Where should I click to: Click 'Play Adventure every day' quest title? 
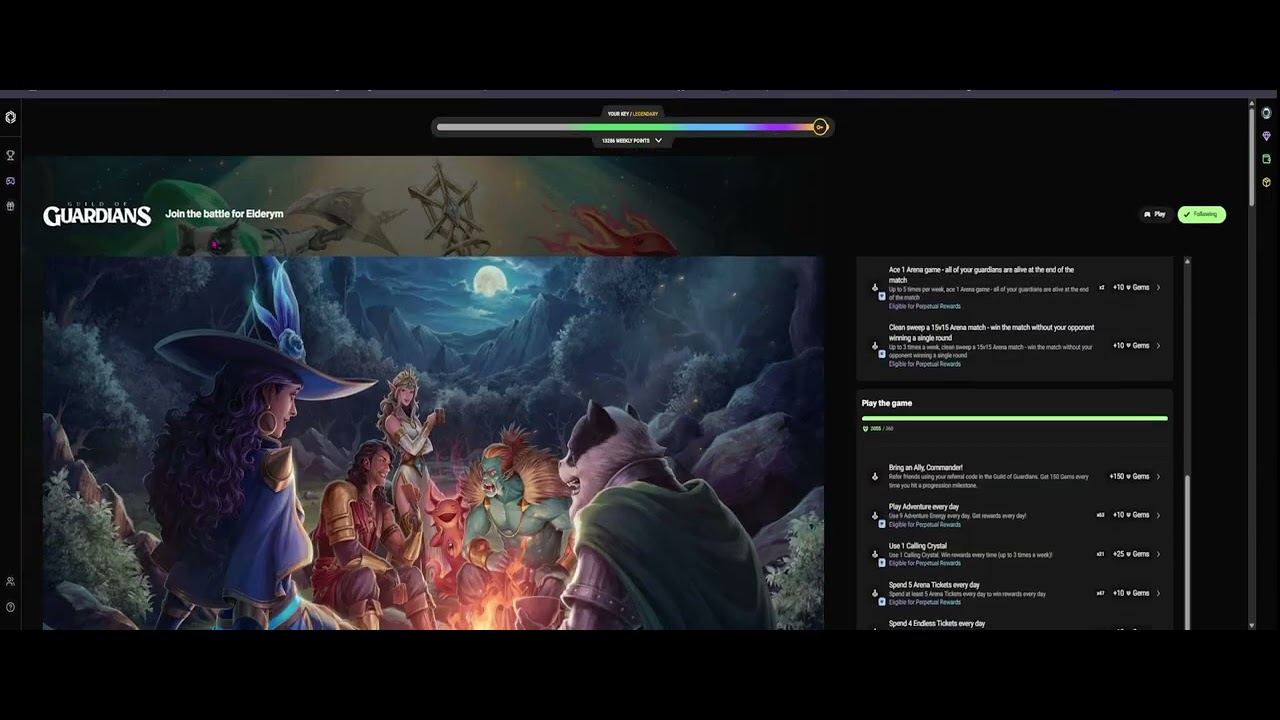[x=924, y=507]
